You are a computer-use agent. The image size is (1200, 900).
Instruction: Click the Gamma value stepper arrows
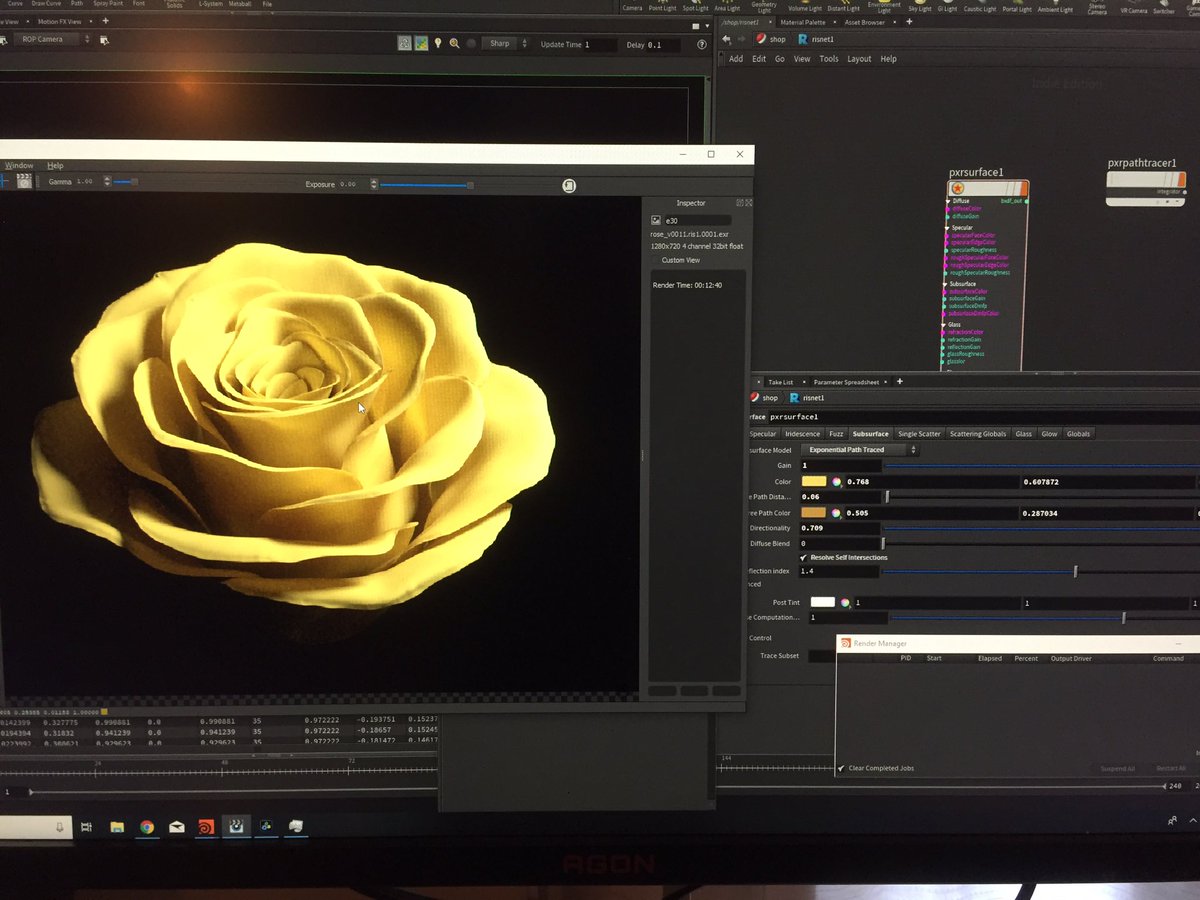pos(106,182)
